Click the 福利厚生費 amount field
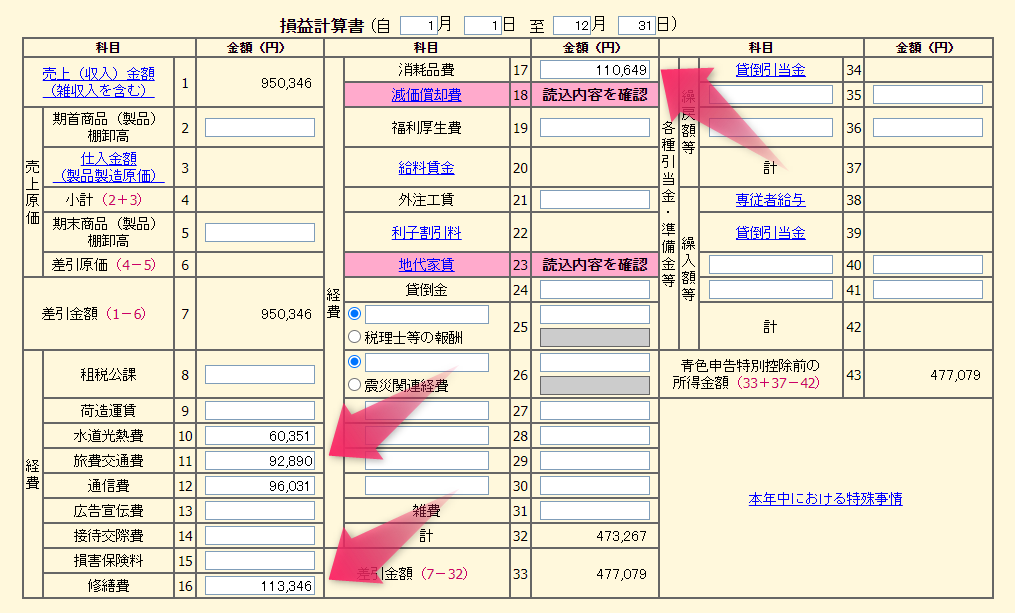Viewport: 1015px width, 613px height. (595, 128)
